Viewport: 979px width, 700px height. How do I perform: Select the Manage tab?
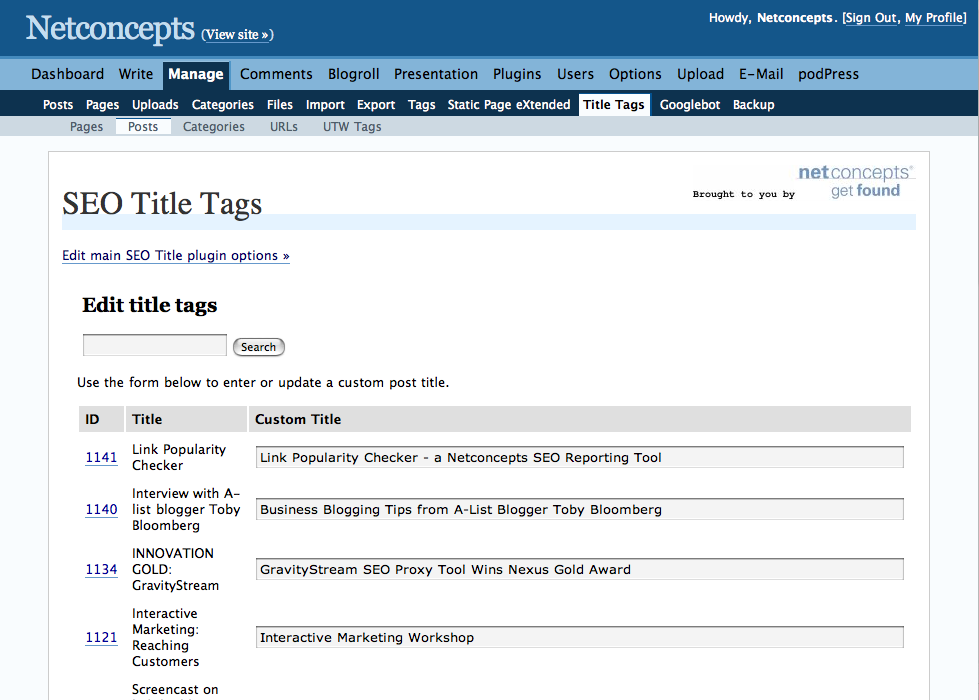(196, 75)
